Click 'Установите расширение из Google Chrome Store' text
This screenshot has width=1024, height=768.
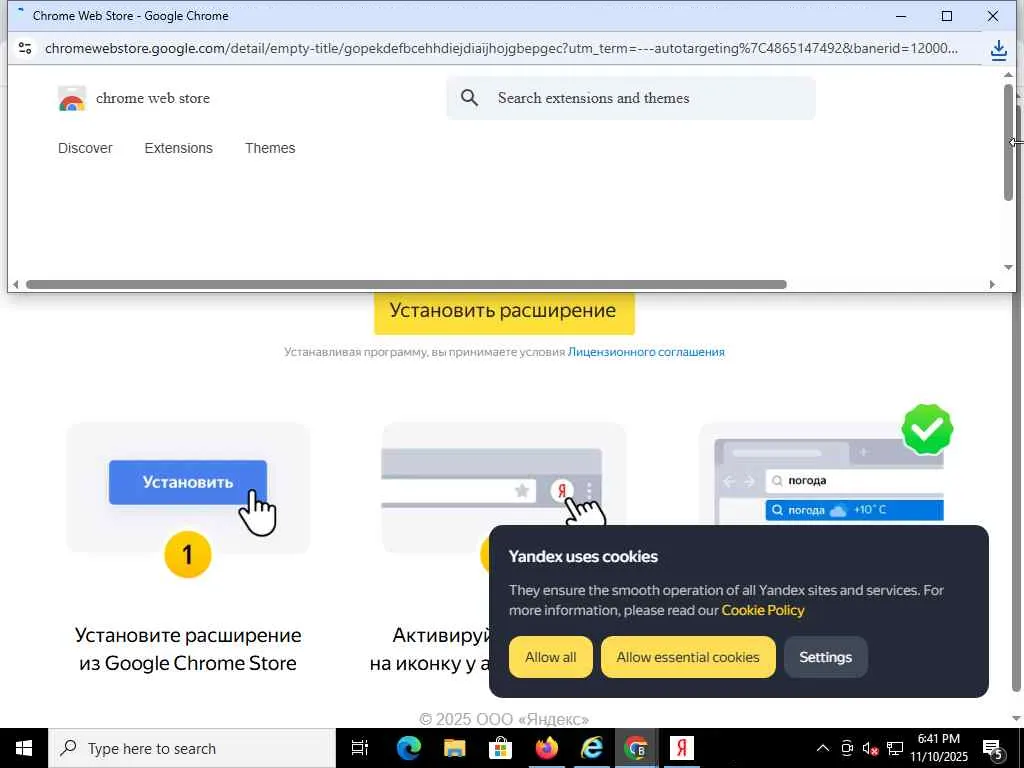(x=187, y=649)
